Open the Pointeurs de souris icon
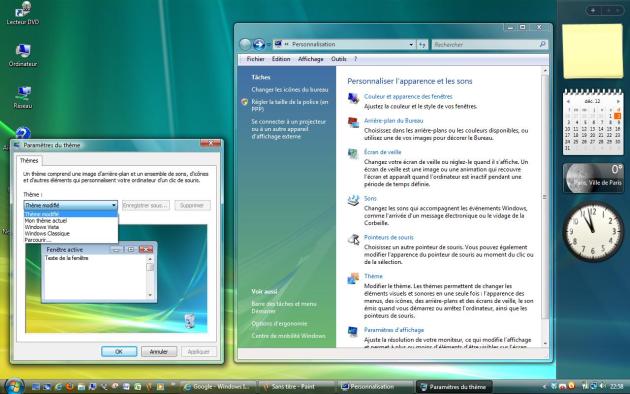Screen dimensions: 630x394 coord(353,239)
